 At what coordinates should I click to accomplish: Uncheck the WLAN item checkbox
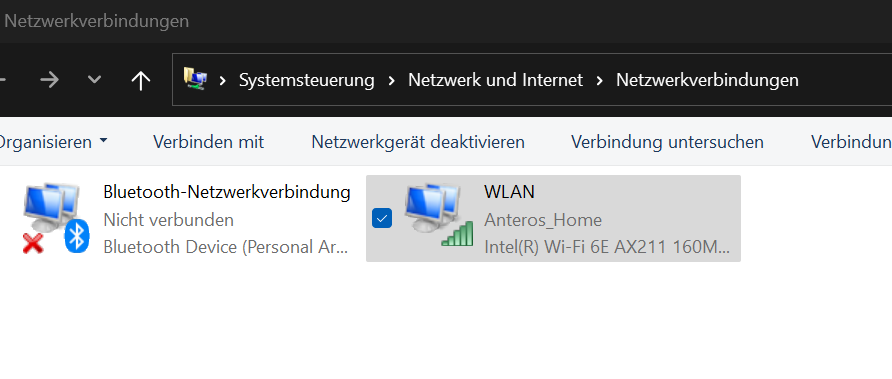[x=382, y=218]
